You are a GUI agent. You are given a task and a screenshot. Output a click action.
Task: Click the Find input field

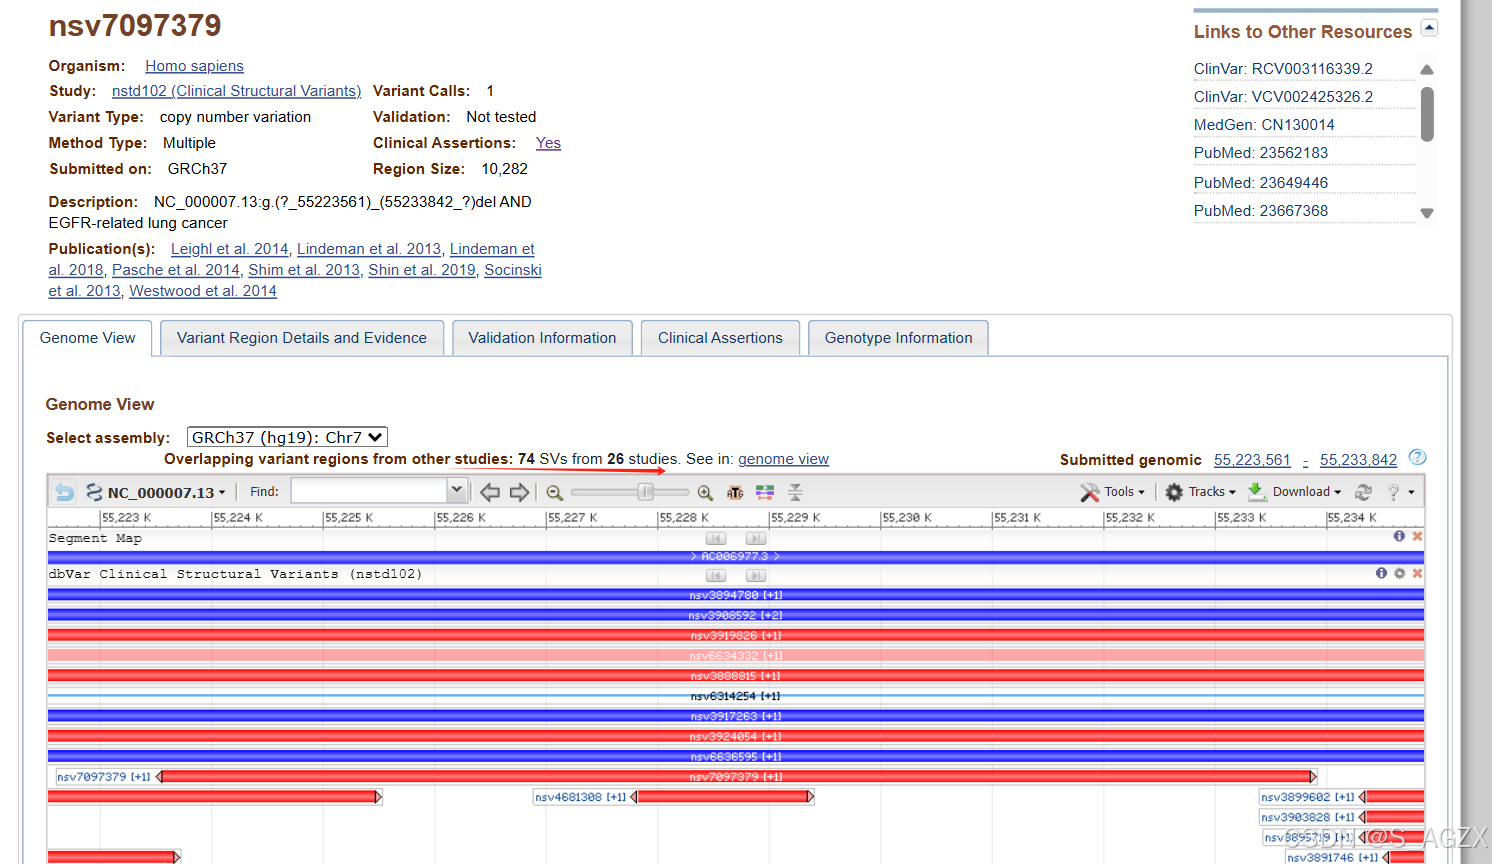(370, 491)
